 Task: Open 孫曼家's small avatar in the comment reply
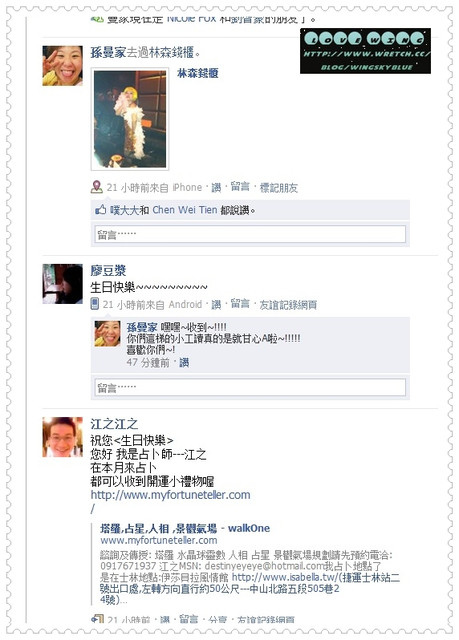[x=107, y=333]
